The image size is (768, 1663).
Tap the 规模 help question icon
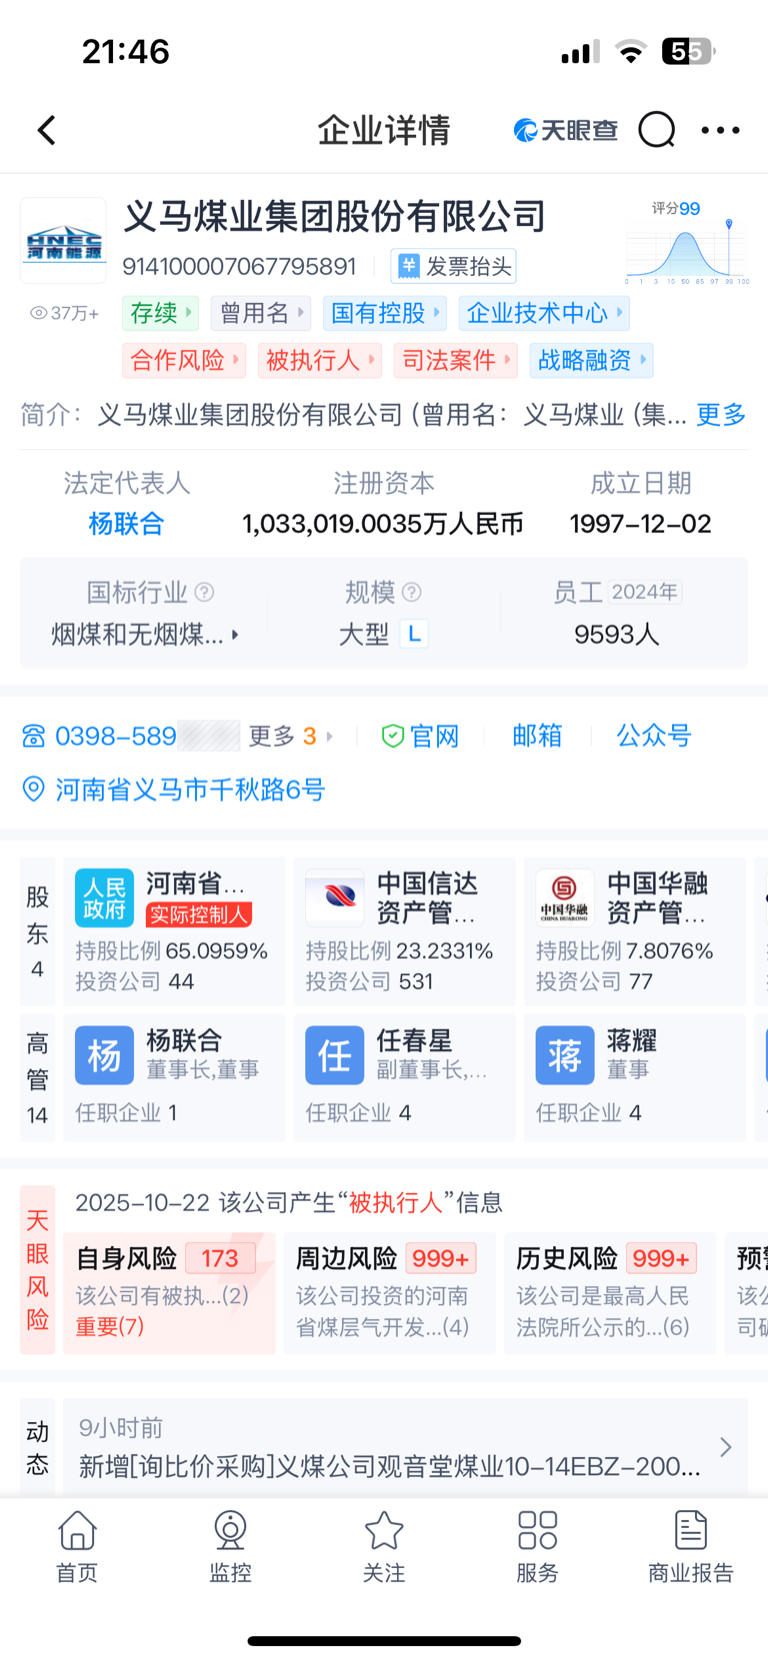coord(411,592)
